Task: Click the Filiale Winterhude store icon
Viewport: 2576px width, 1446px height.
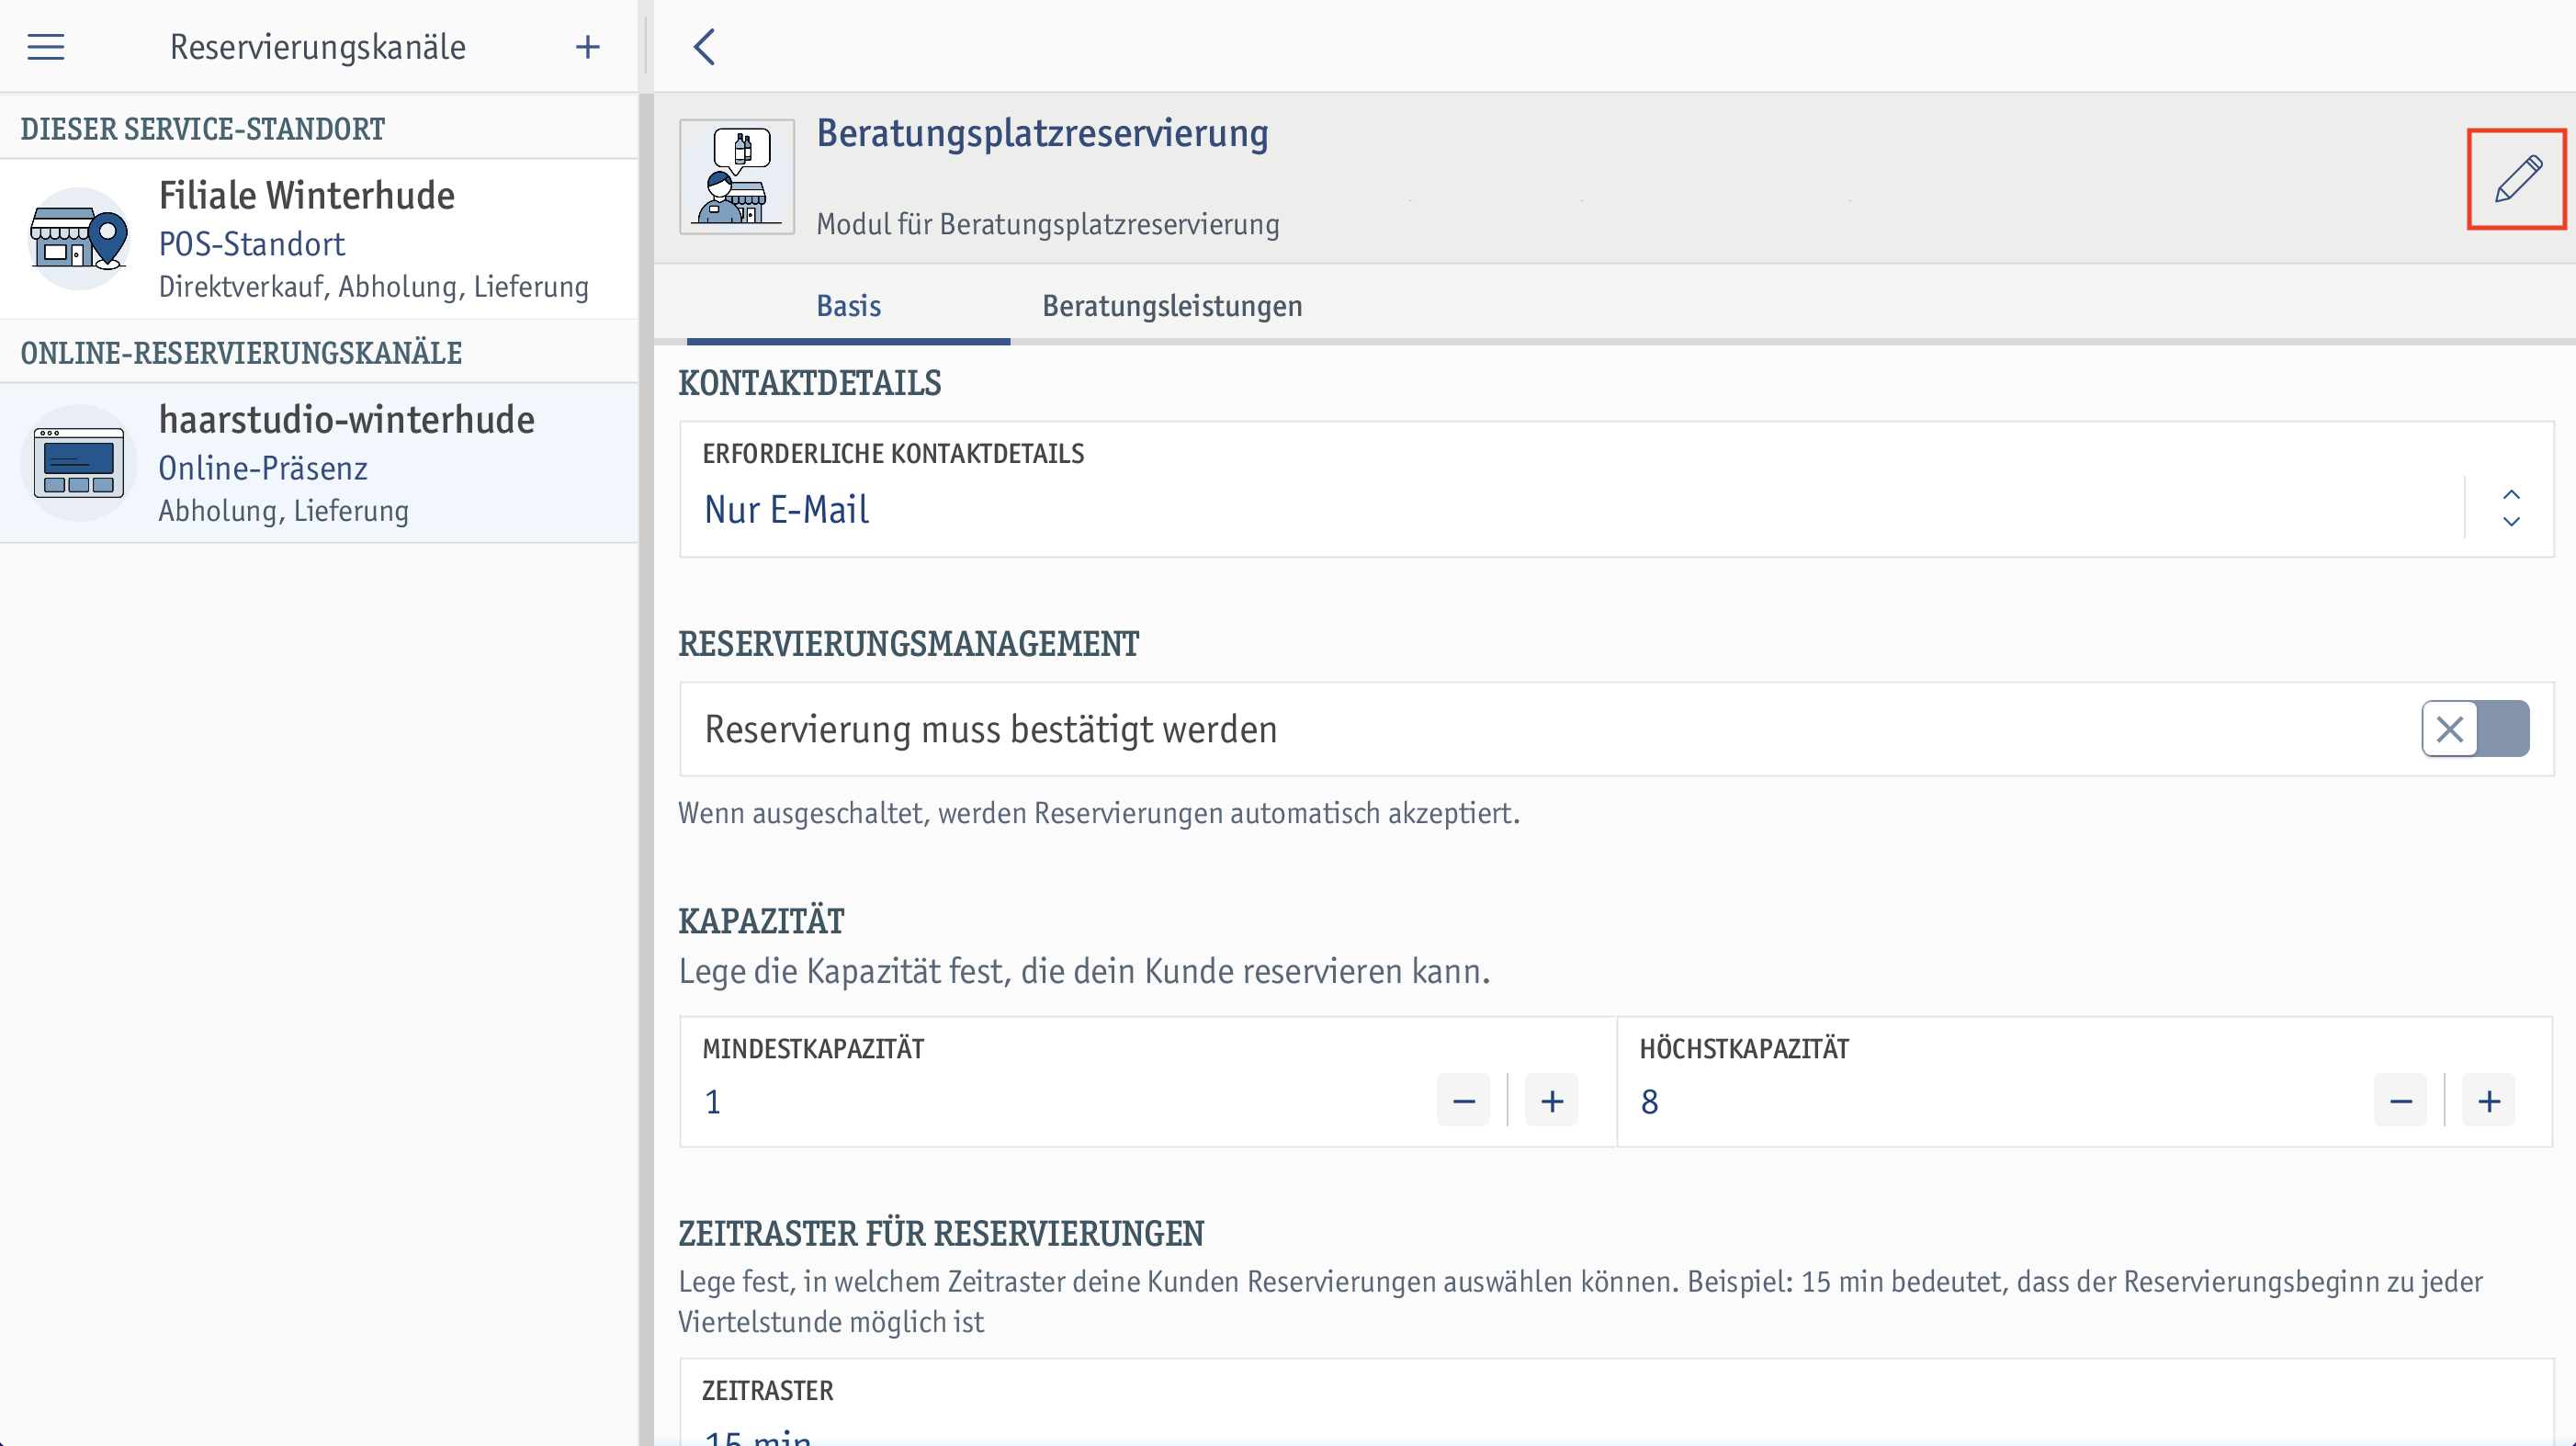Action: [79, 239]
